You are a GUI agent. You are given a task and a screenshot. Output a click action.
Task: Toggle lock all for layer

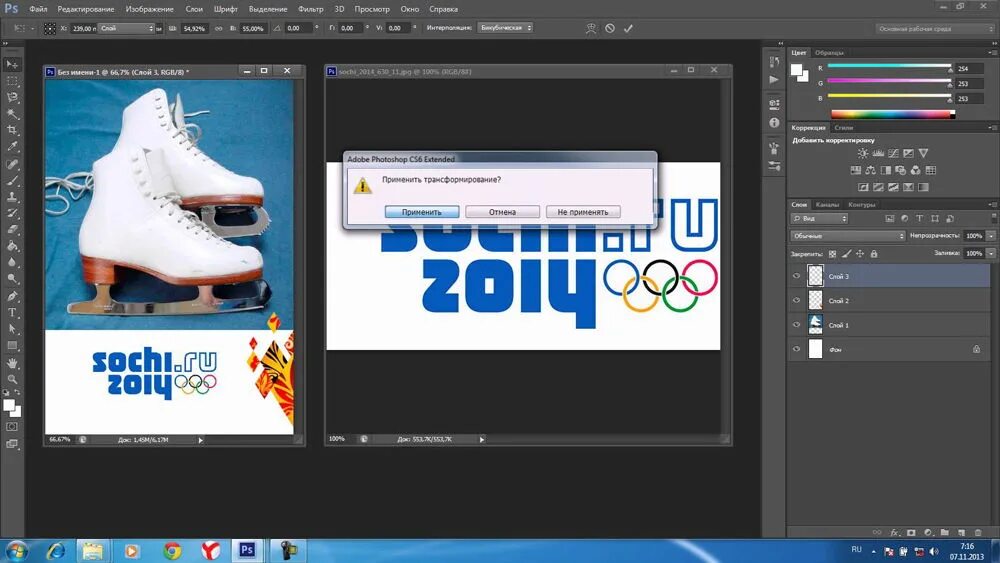(x=874, y=254)
